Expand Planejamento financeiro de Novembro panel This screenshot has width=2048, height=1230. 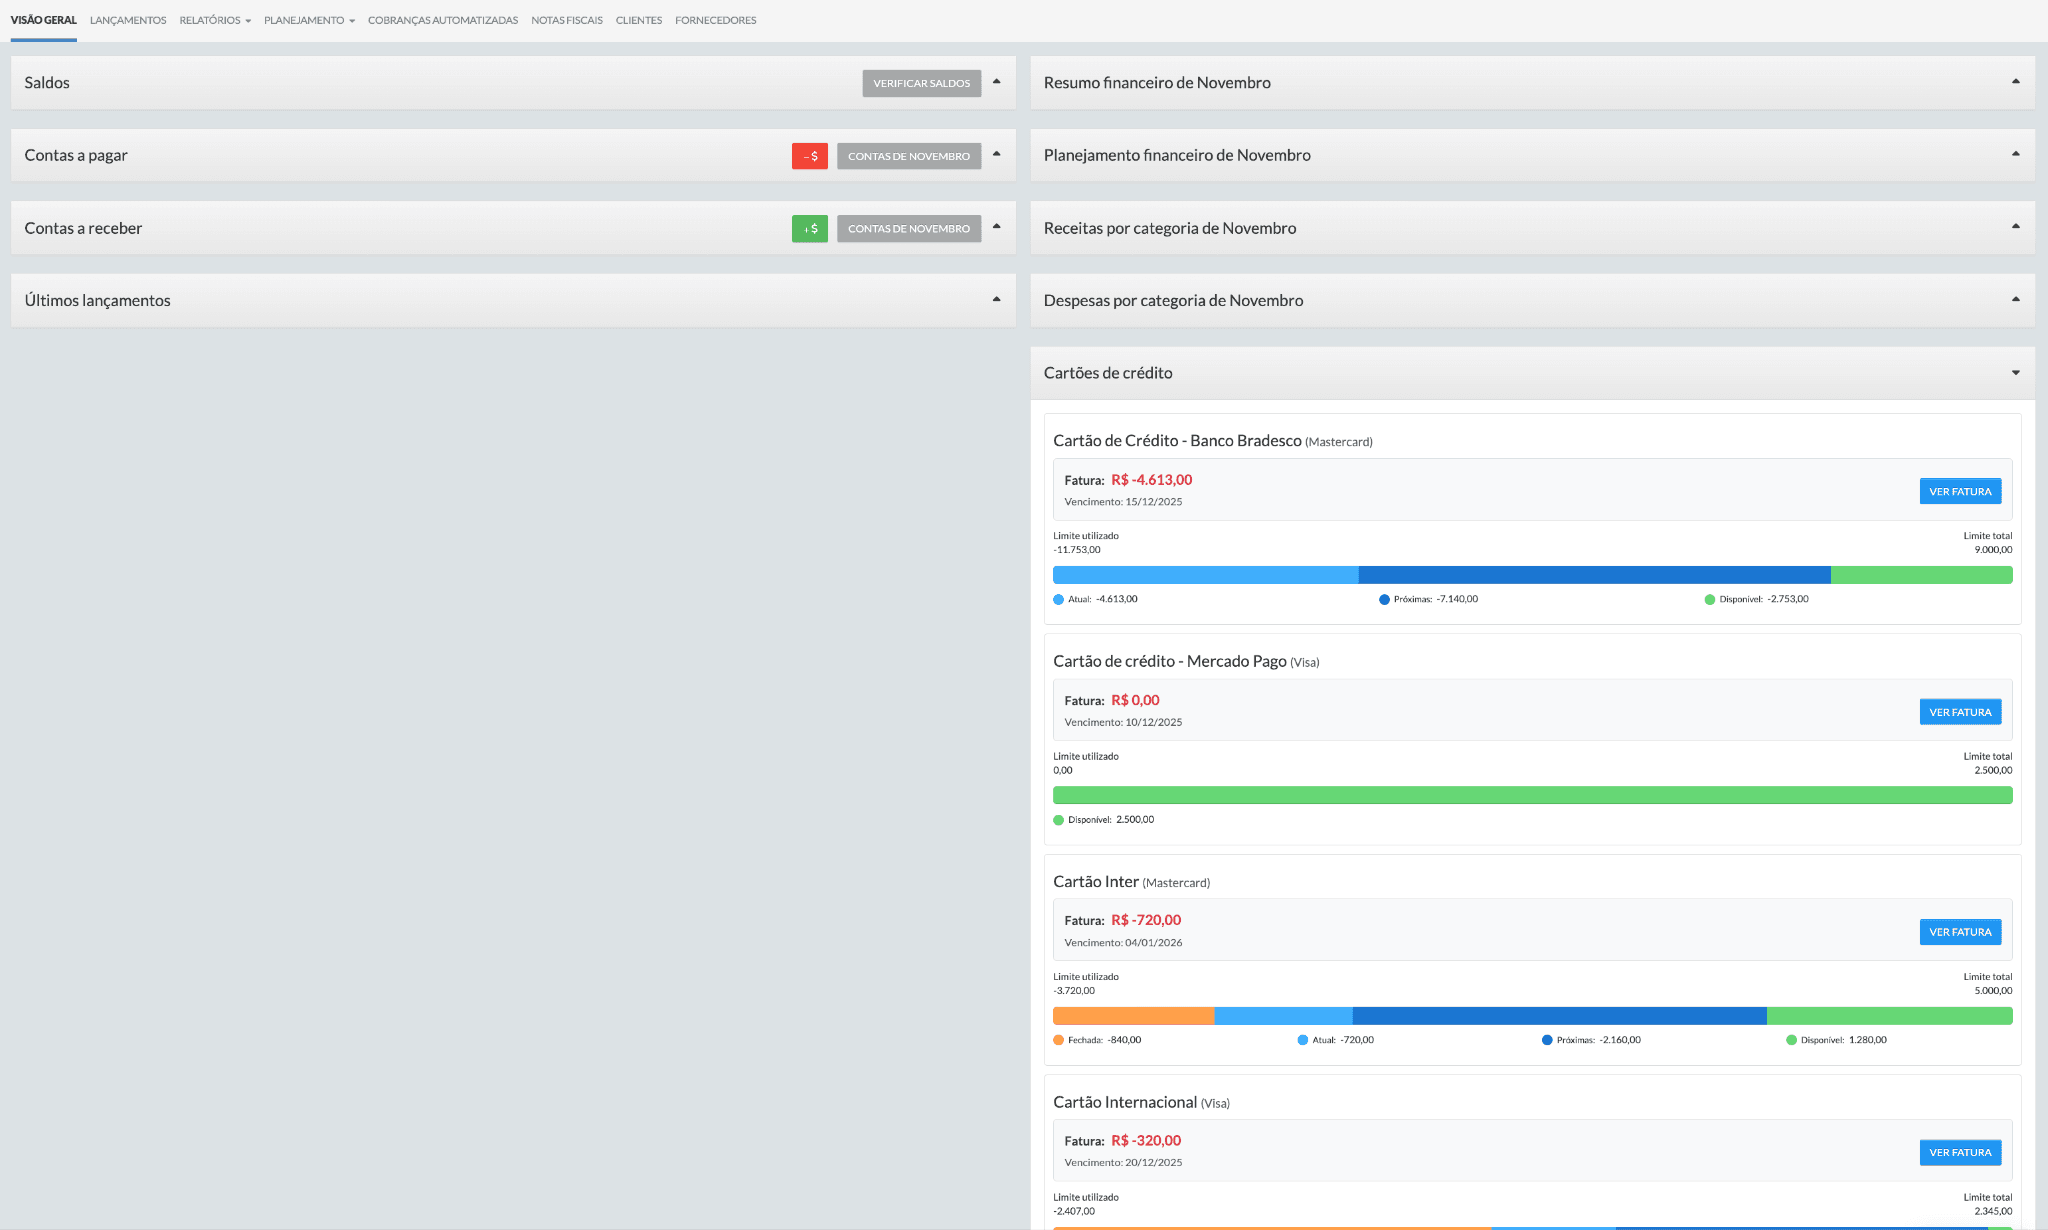point(2015,154)
